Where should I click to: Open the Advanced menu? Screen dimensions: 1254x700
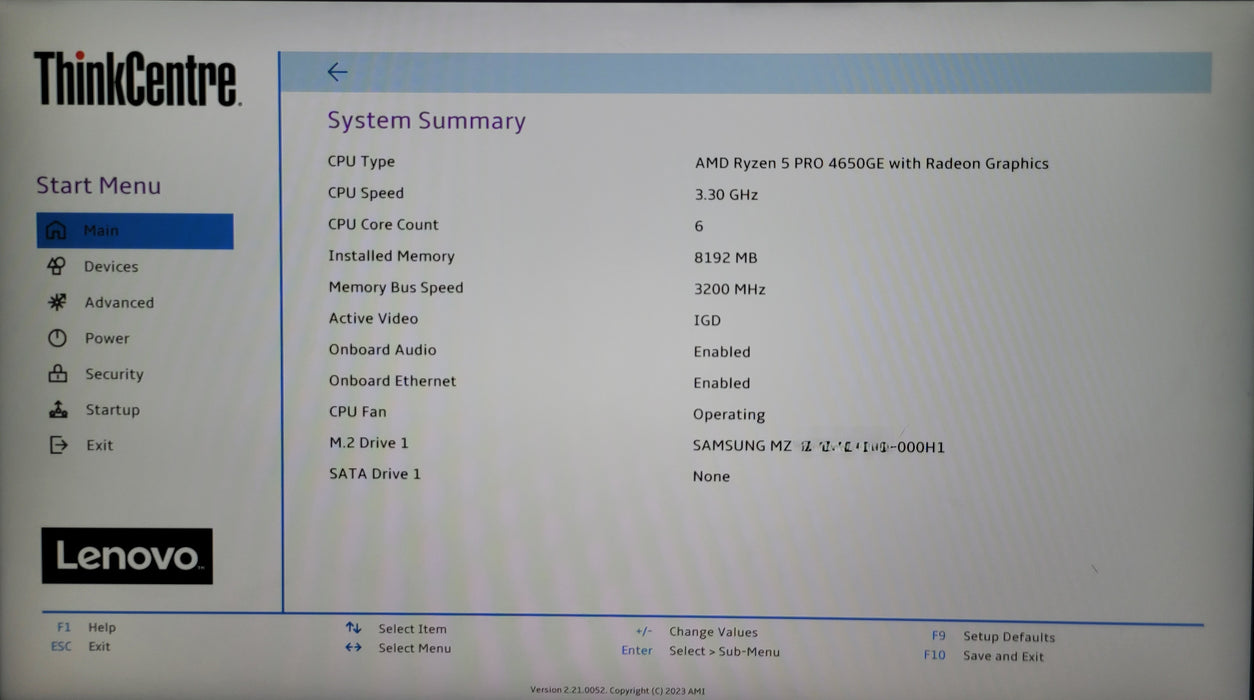point(119,303)
